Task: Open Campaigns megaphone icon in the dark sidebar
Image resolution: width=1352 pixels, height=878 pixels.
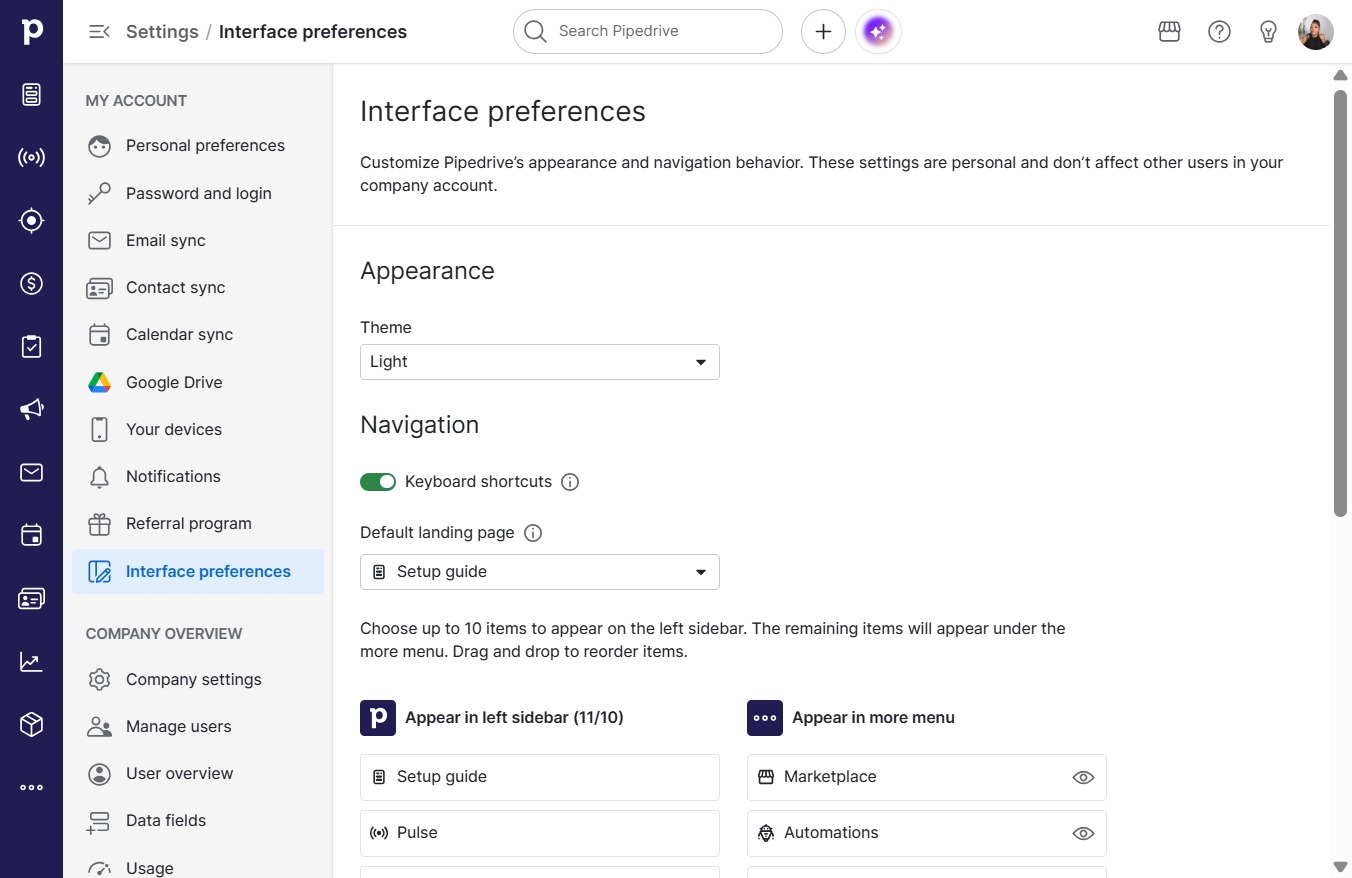Action: (x=32, y=409)
